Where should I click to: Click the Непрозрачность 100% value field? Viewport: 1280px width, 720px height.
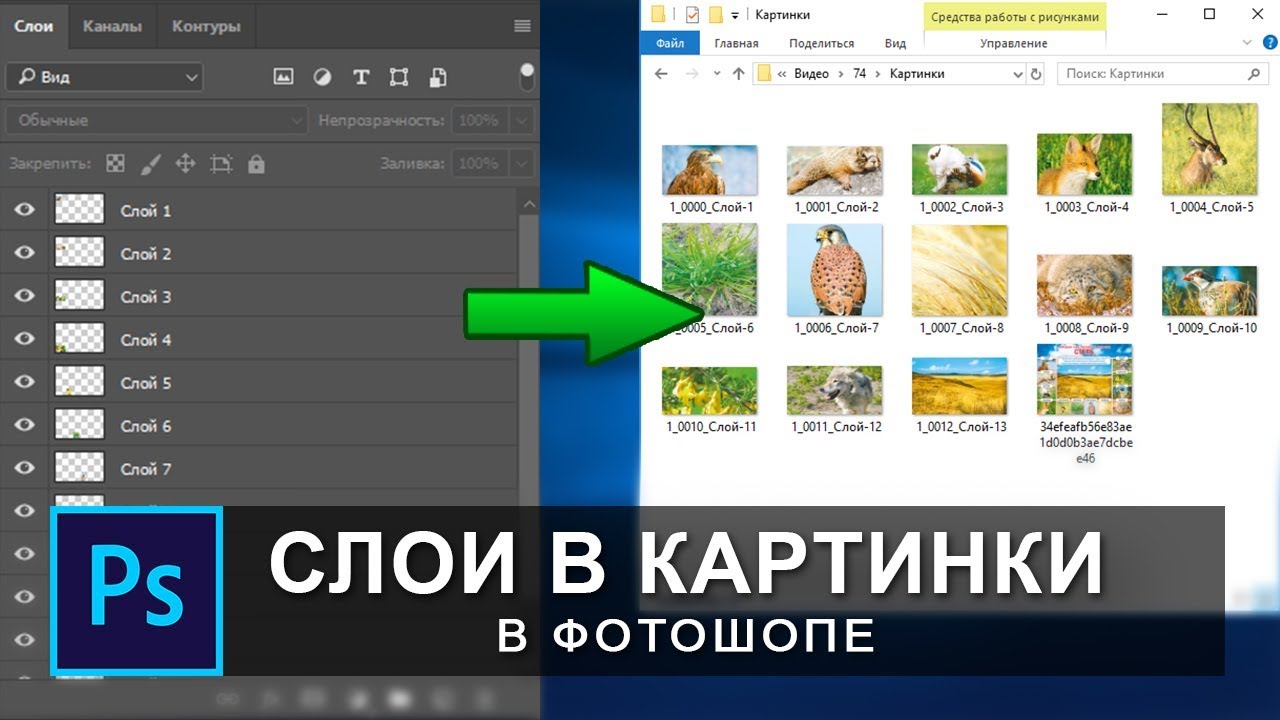tap(479, 120)
